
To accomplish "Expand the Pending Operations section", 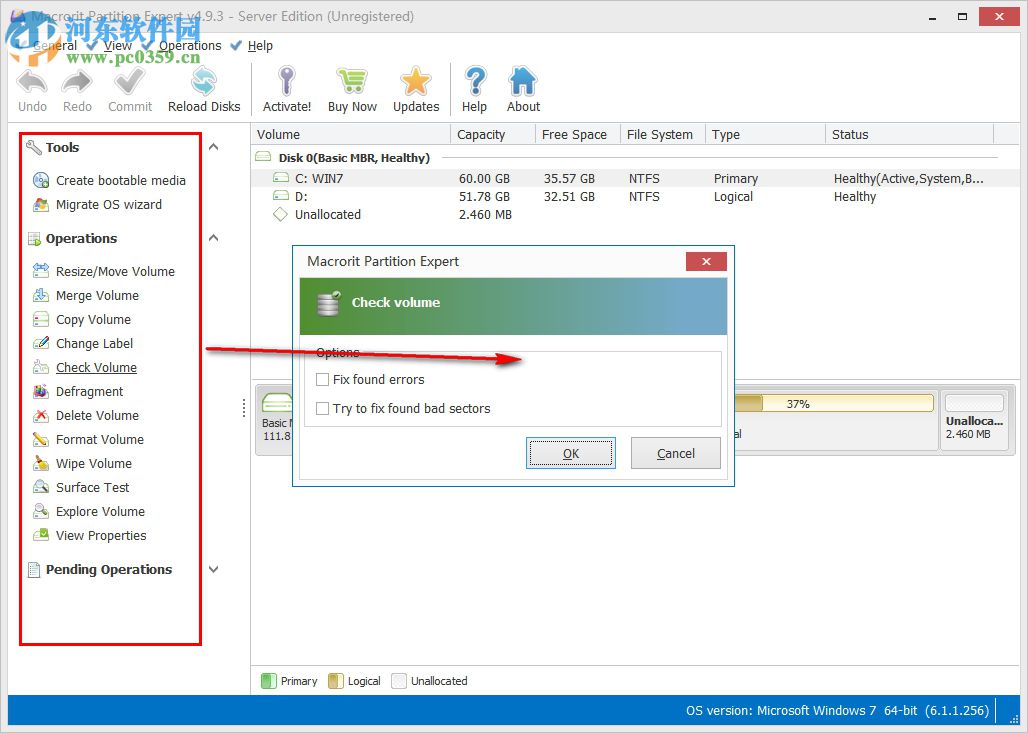I will [x=213, y=568].
